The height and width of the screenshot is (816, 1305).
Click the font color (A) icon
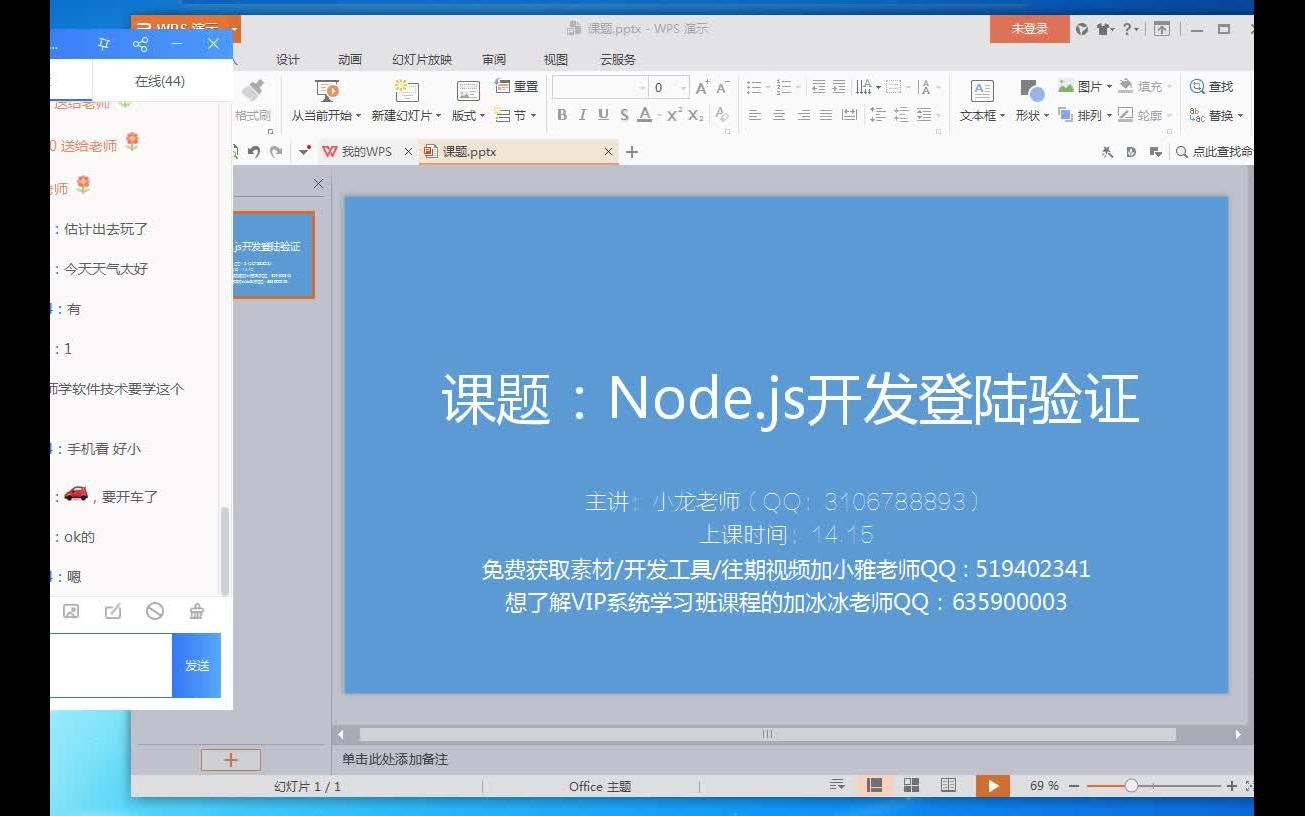point(645,115)
